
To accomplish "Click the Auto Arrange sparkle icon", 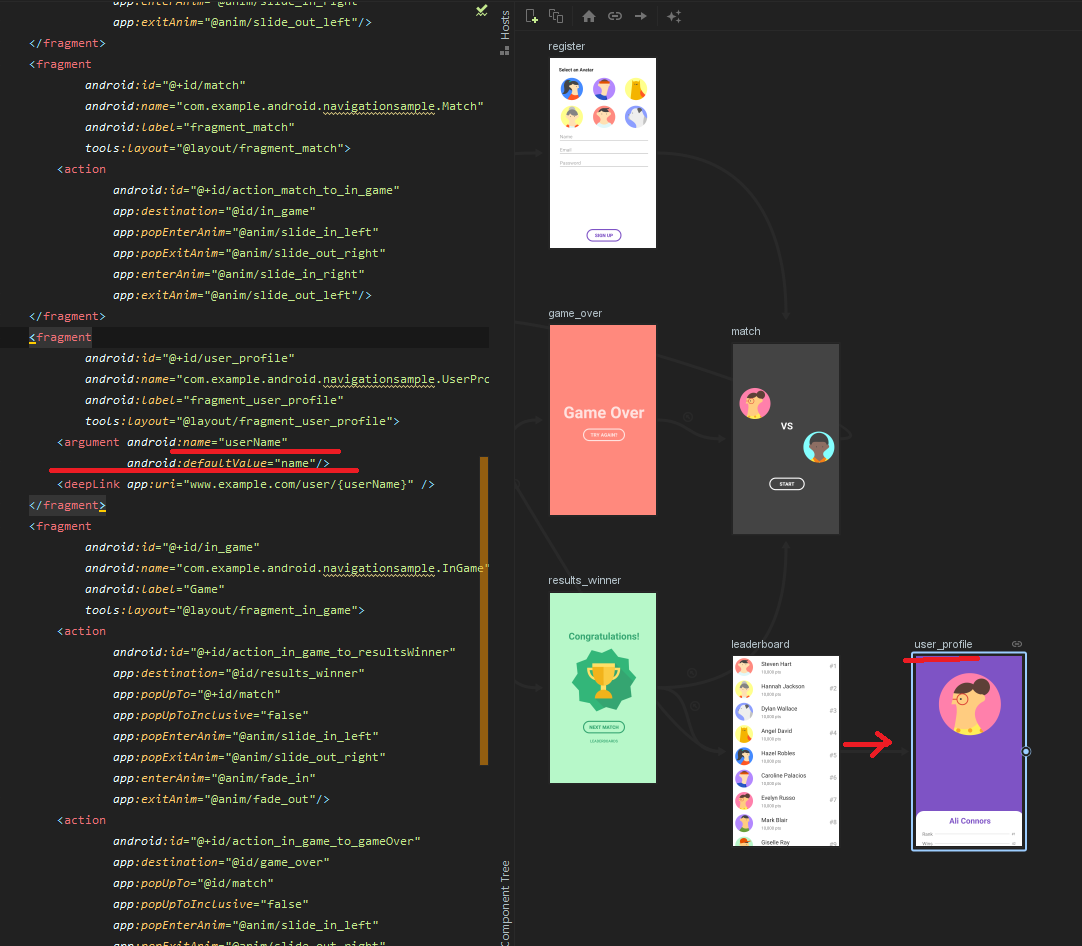I will [674, 16].
